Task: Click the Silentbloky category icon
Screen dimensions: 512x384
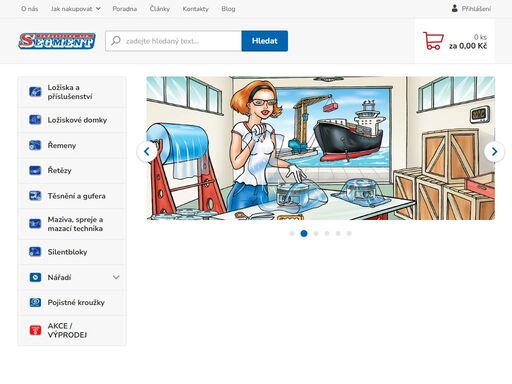Action: [x=35, y=252]
